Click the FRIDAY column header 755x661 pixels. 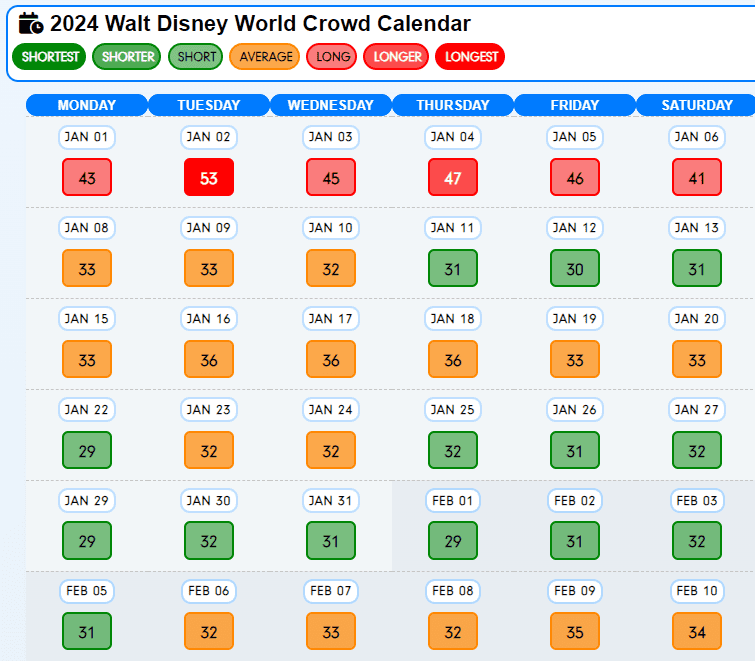click(x=575, y=105)
